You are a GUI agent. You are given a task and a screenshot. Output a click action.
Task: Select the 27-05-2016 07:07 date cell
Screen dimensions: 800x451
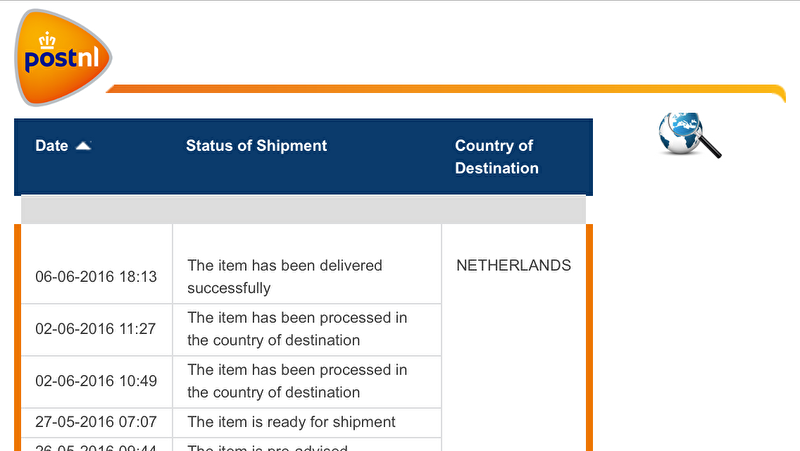pos(96,422)
